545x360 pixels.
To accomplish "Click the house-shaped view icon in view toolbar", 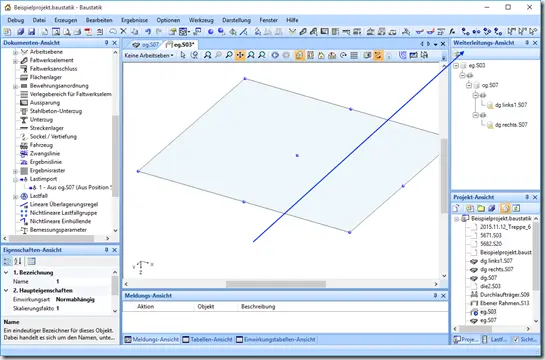I will point(321,55).
